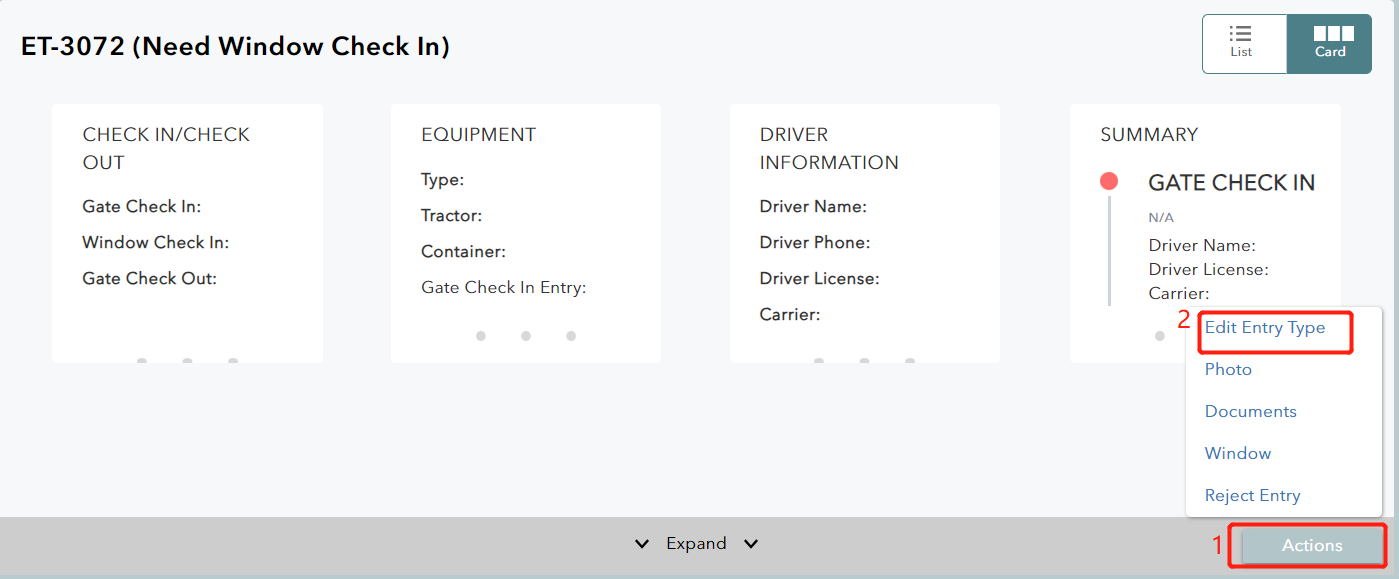Click pagination dot in Summary card
This screenshot has width=1399, height=579.
tap(1159, 336)
